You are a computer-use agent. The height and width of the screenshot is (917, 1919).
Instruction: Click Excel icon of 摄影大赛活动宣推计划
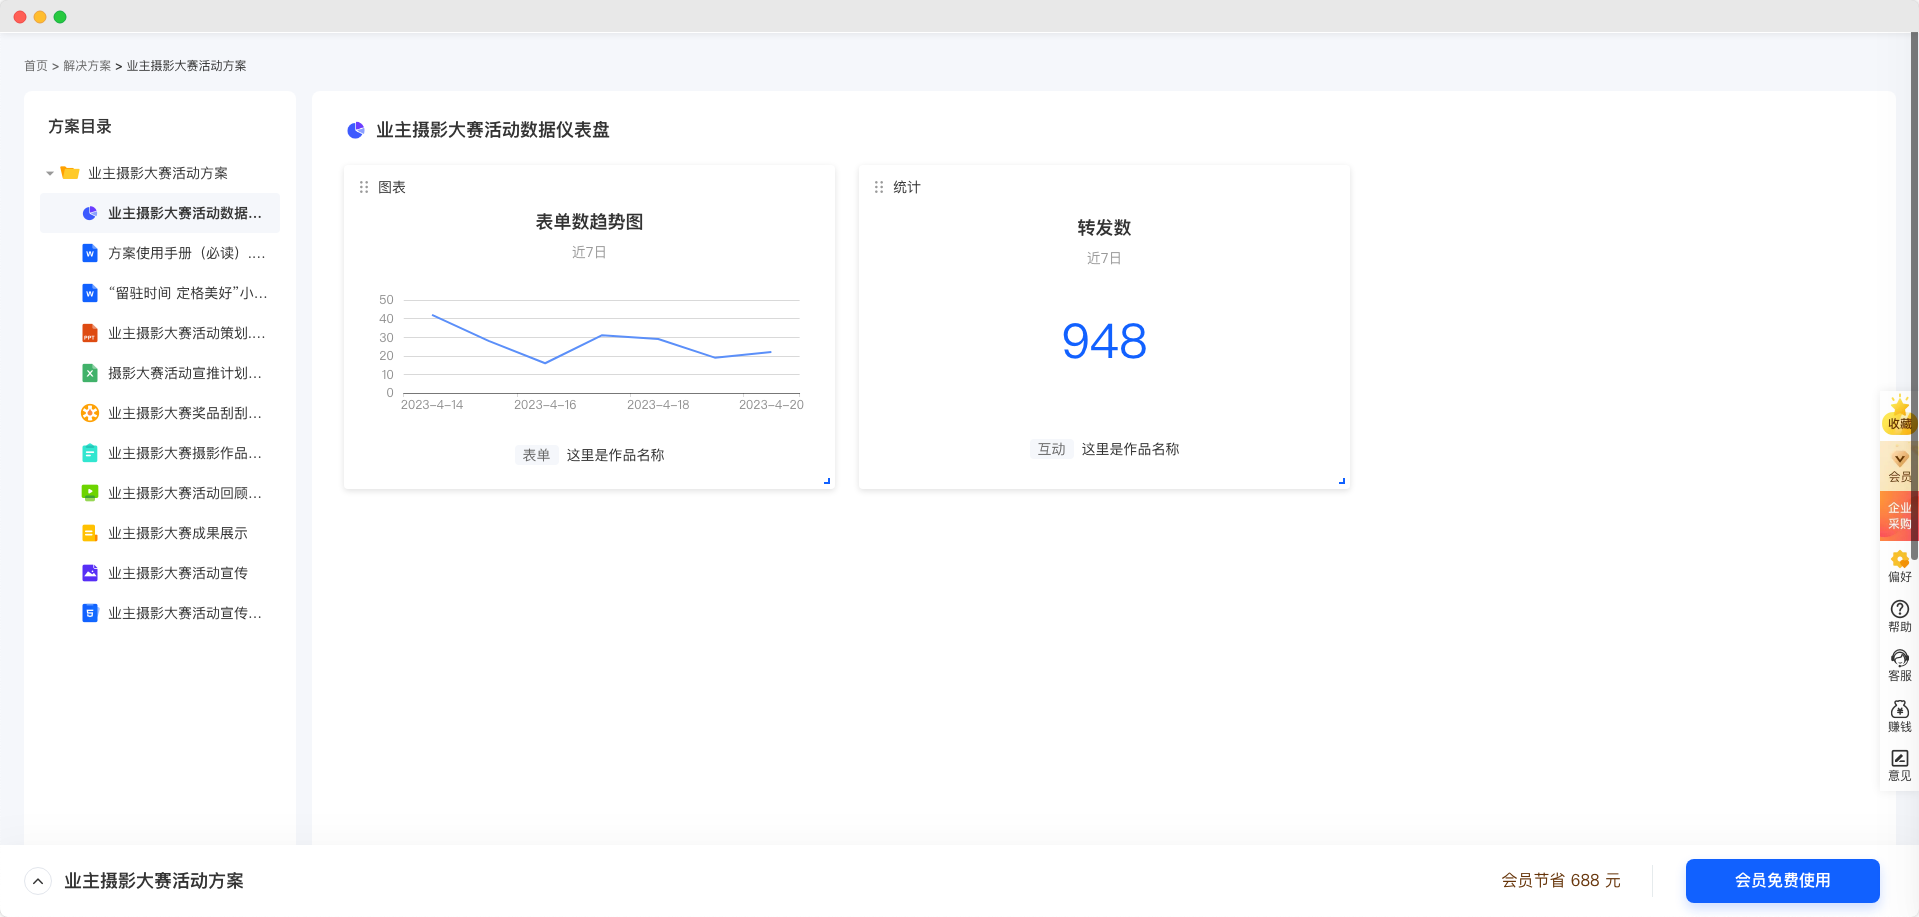(90, 373)
